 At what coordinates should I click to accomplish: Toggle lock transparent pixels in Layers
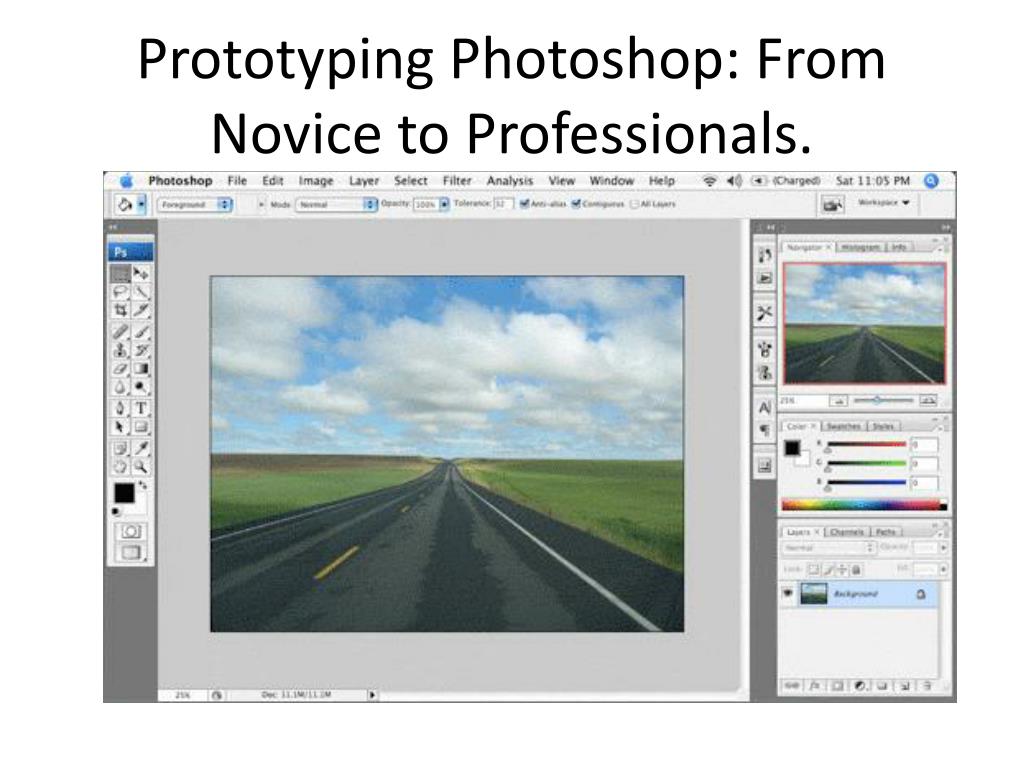(x=813, y=569)
